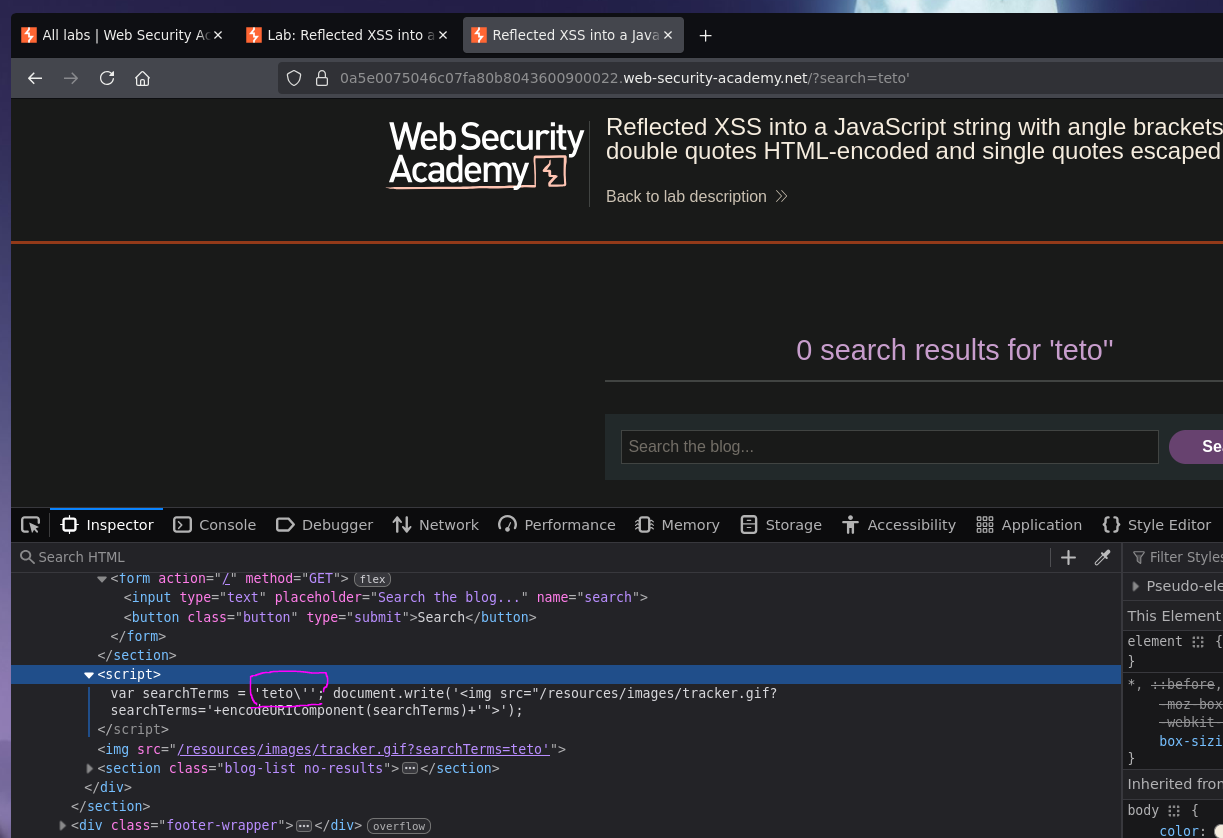This screenshot has height=838, width=1223.
Task: Open the Memory panel
Action: [677, 525]
